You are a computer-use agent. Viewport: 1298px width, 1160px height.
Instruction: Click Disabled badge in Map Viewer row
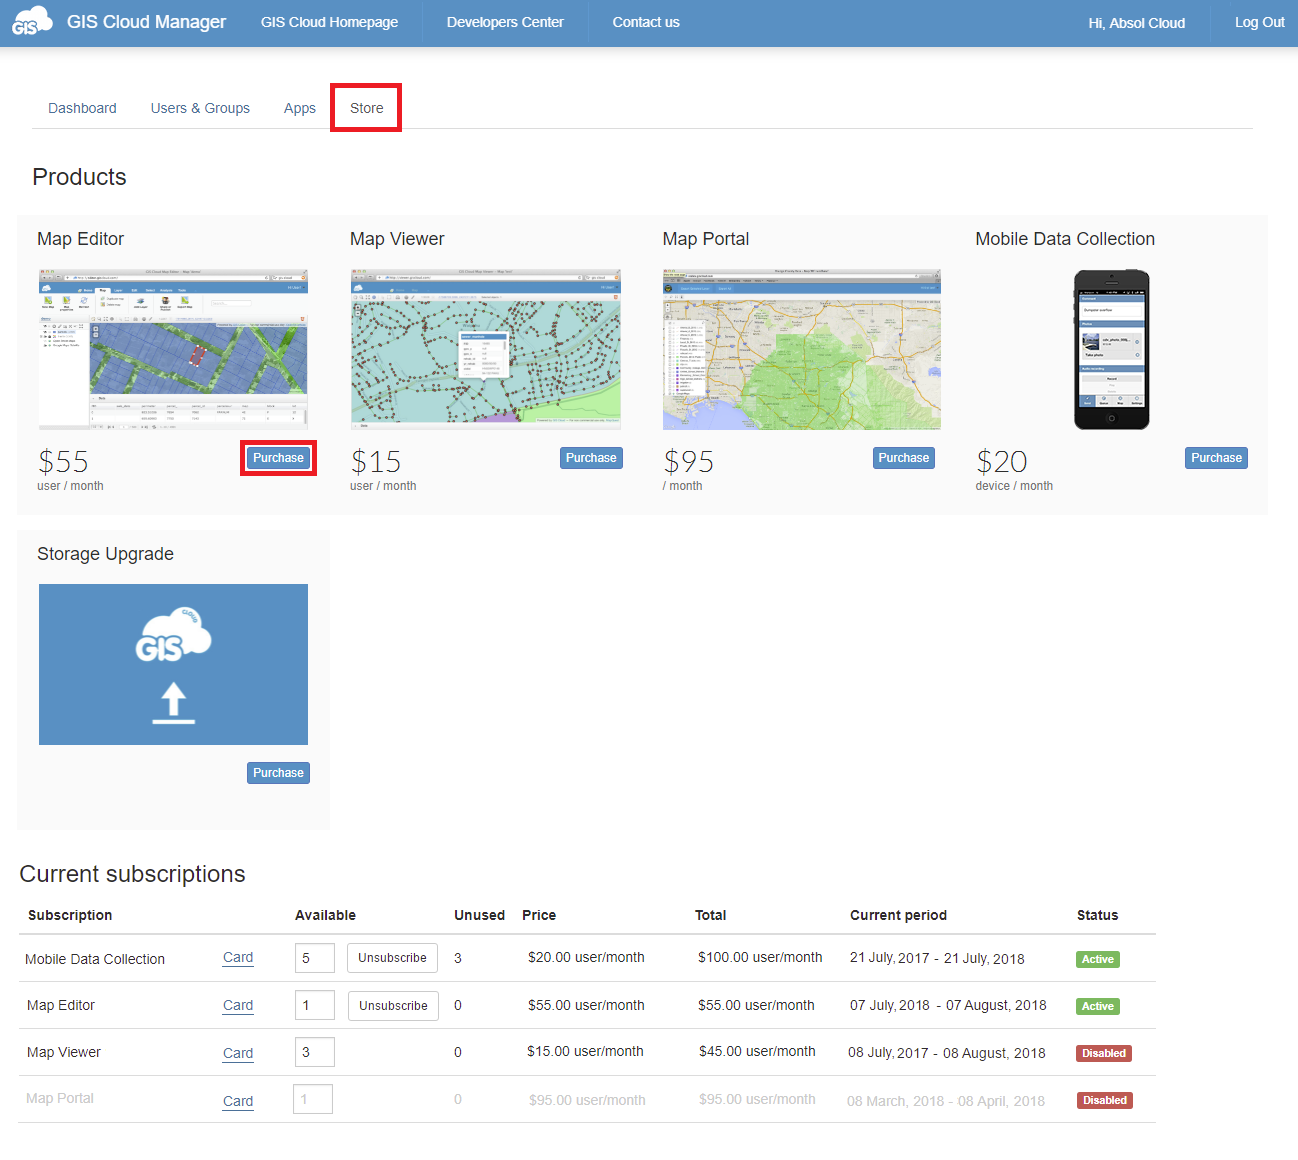[1104, 1053]
